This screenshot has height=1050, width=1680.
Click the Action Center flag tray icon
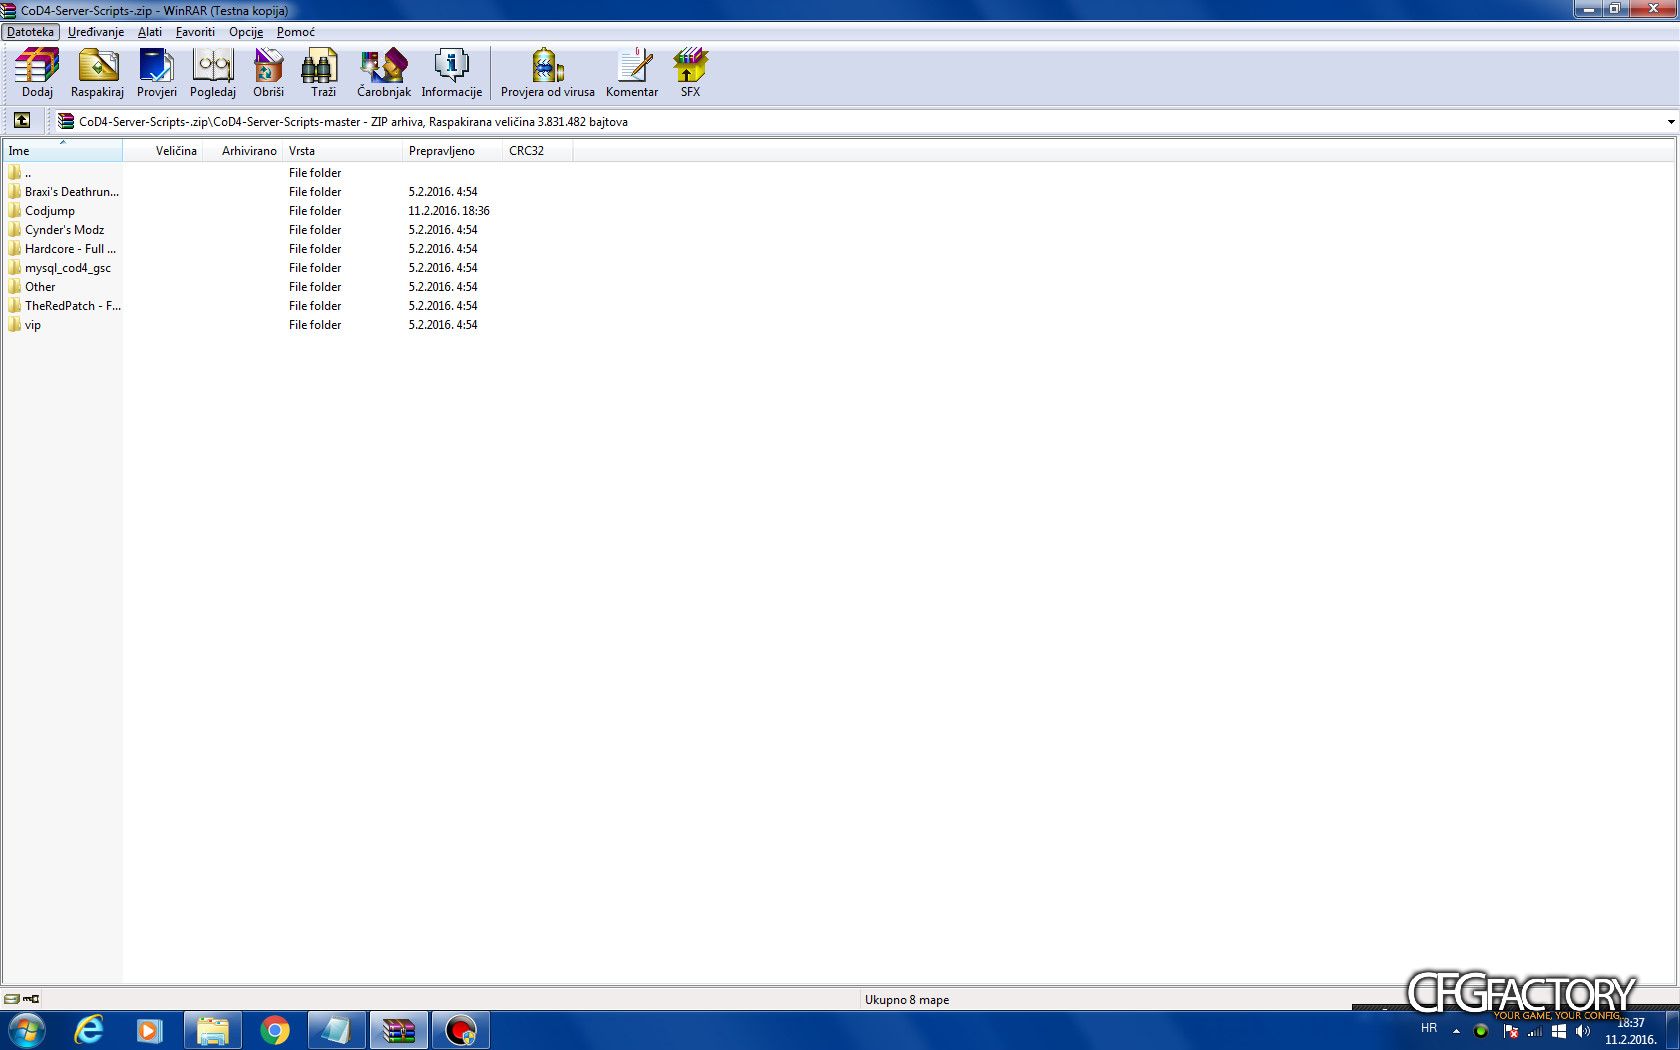click(x=1510, y=1030)
